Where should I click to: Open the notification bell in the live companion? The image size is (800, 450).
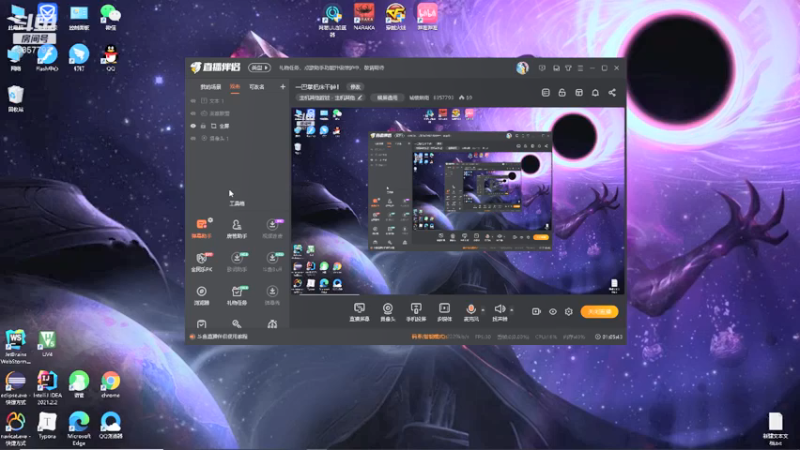pos(595,93)
